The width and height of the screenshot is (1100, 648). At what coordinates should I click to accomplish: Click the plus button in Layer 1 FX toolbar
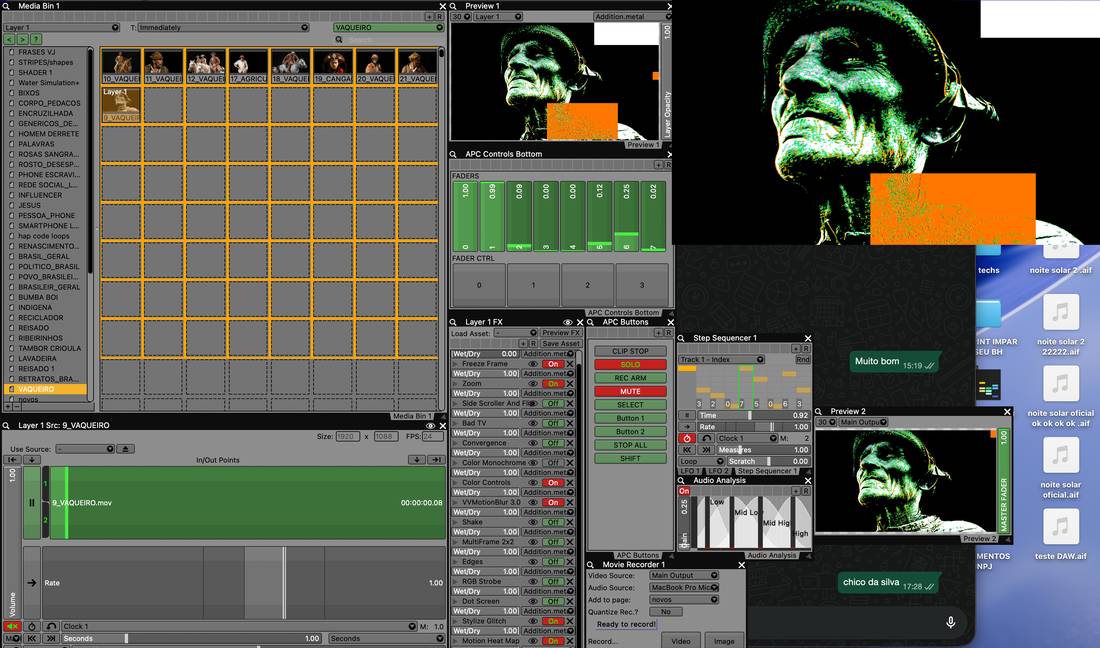click(524, 344)
